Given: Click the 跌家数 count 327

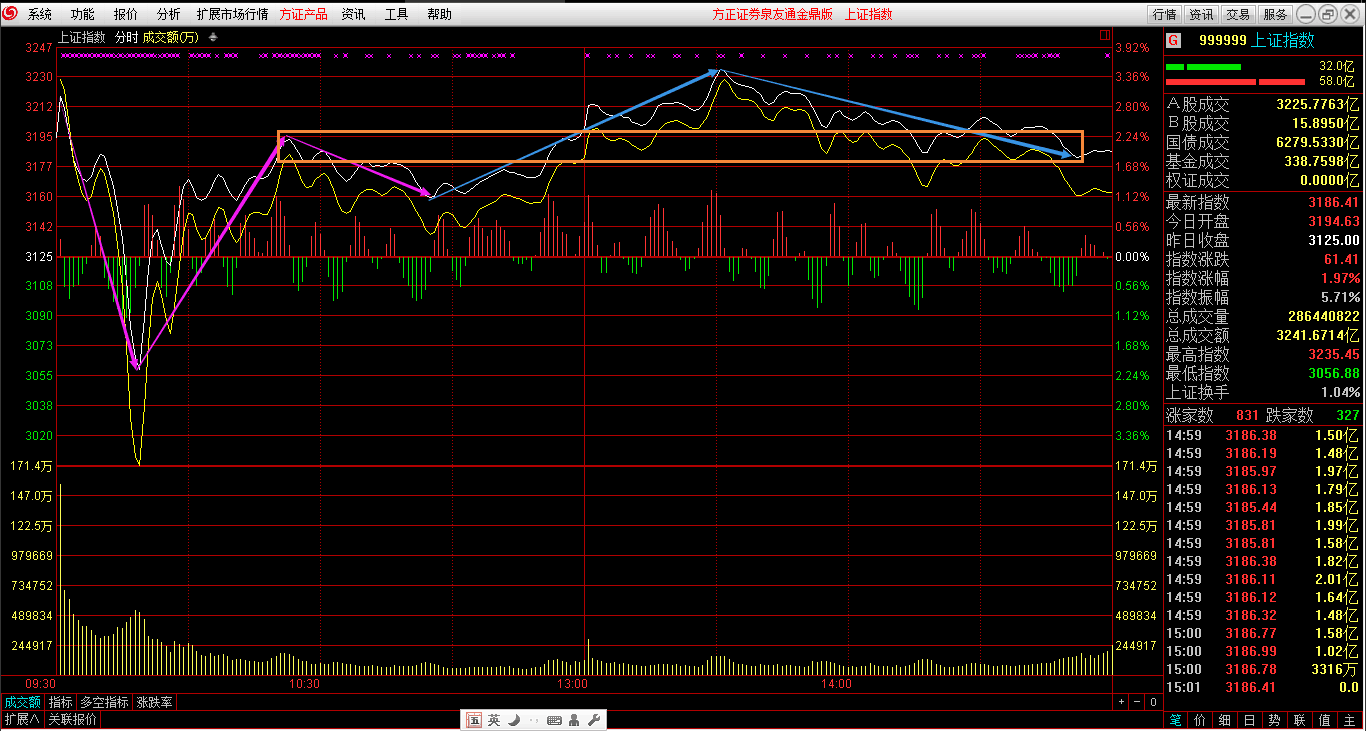Looking at the screenshot, I should tap(1348, 415).
